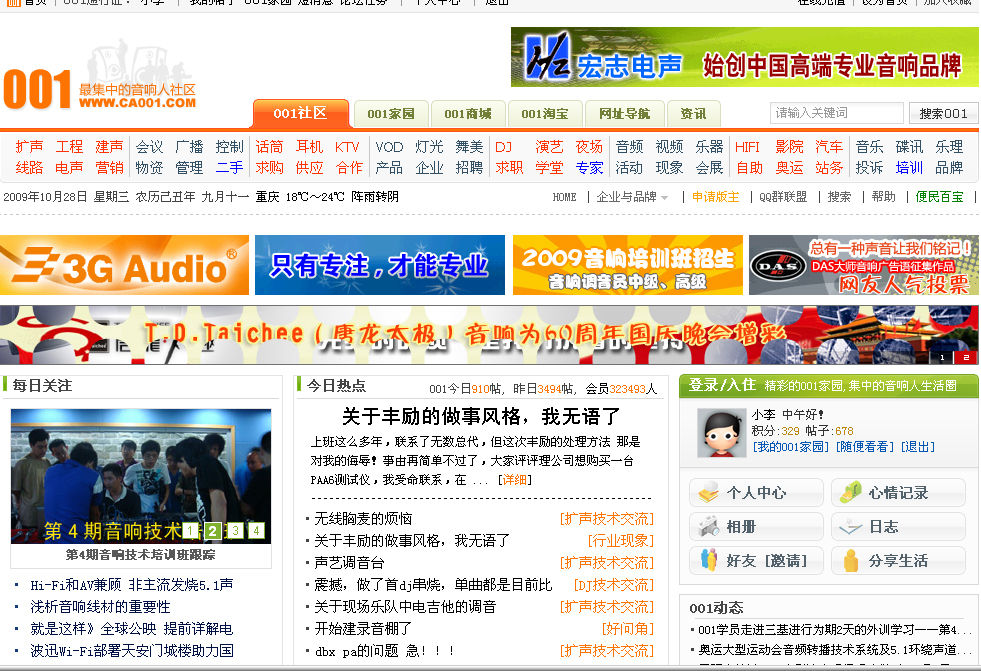Image resolution: width=981 pixels, height=671 pixels.
Task: Click the 搜索 link next to QQ群联盟
Action: click(x=839, y=197)
